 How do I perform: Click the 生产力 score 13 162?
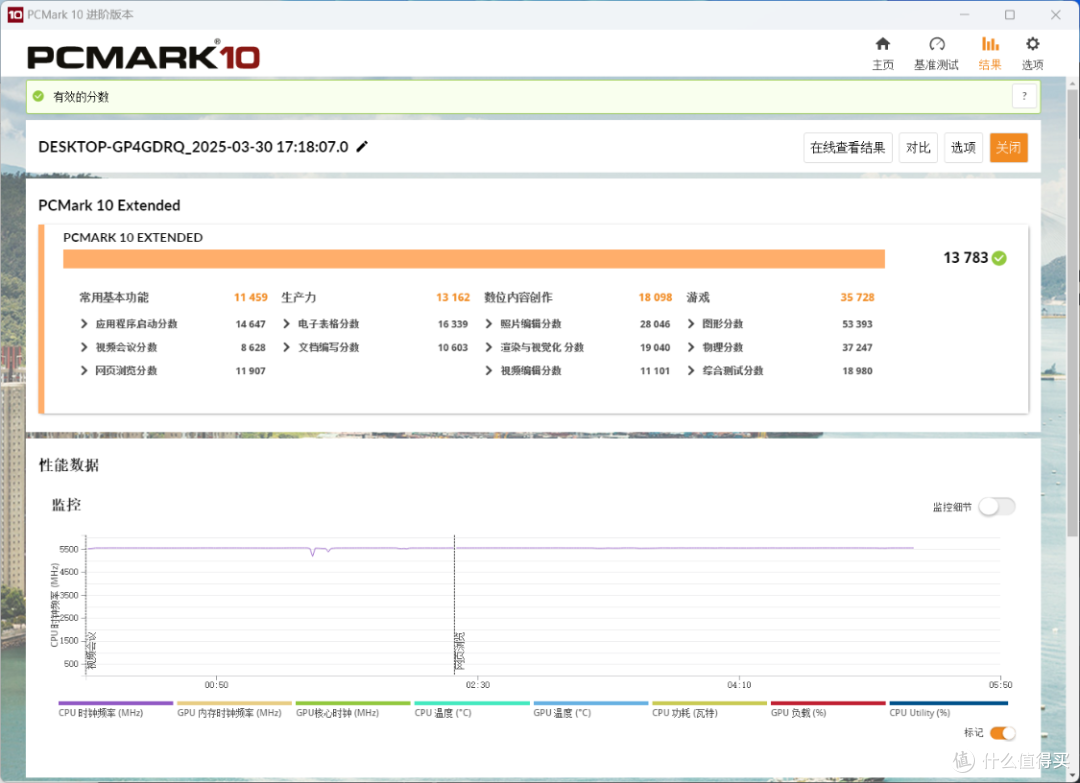pos(453,297)
